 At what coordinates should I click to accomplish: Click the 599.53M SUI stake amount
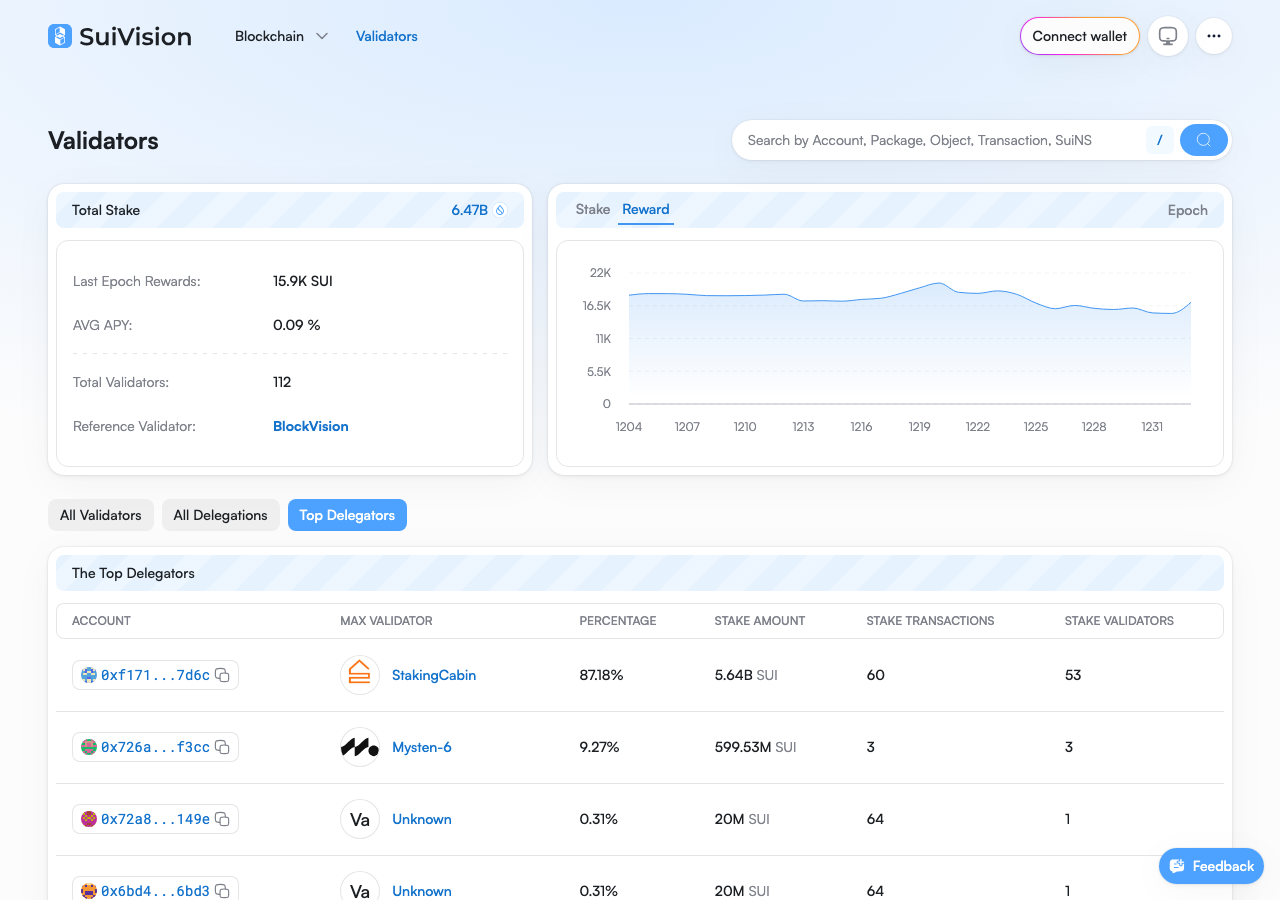(756, 747)
